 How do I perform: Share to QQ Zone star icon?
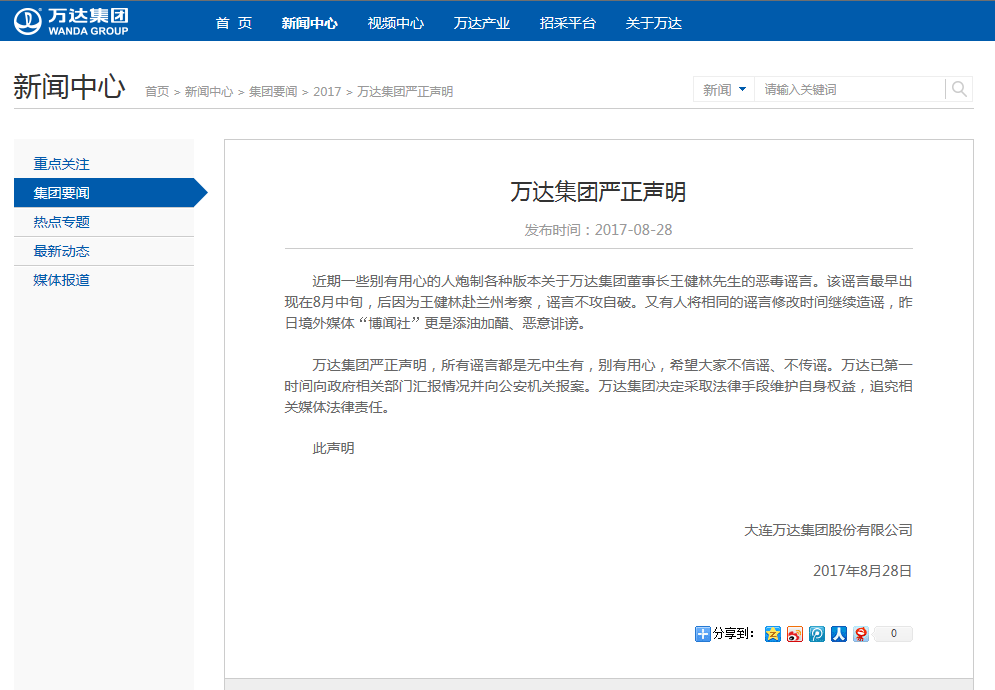pos(772,634)
